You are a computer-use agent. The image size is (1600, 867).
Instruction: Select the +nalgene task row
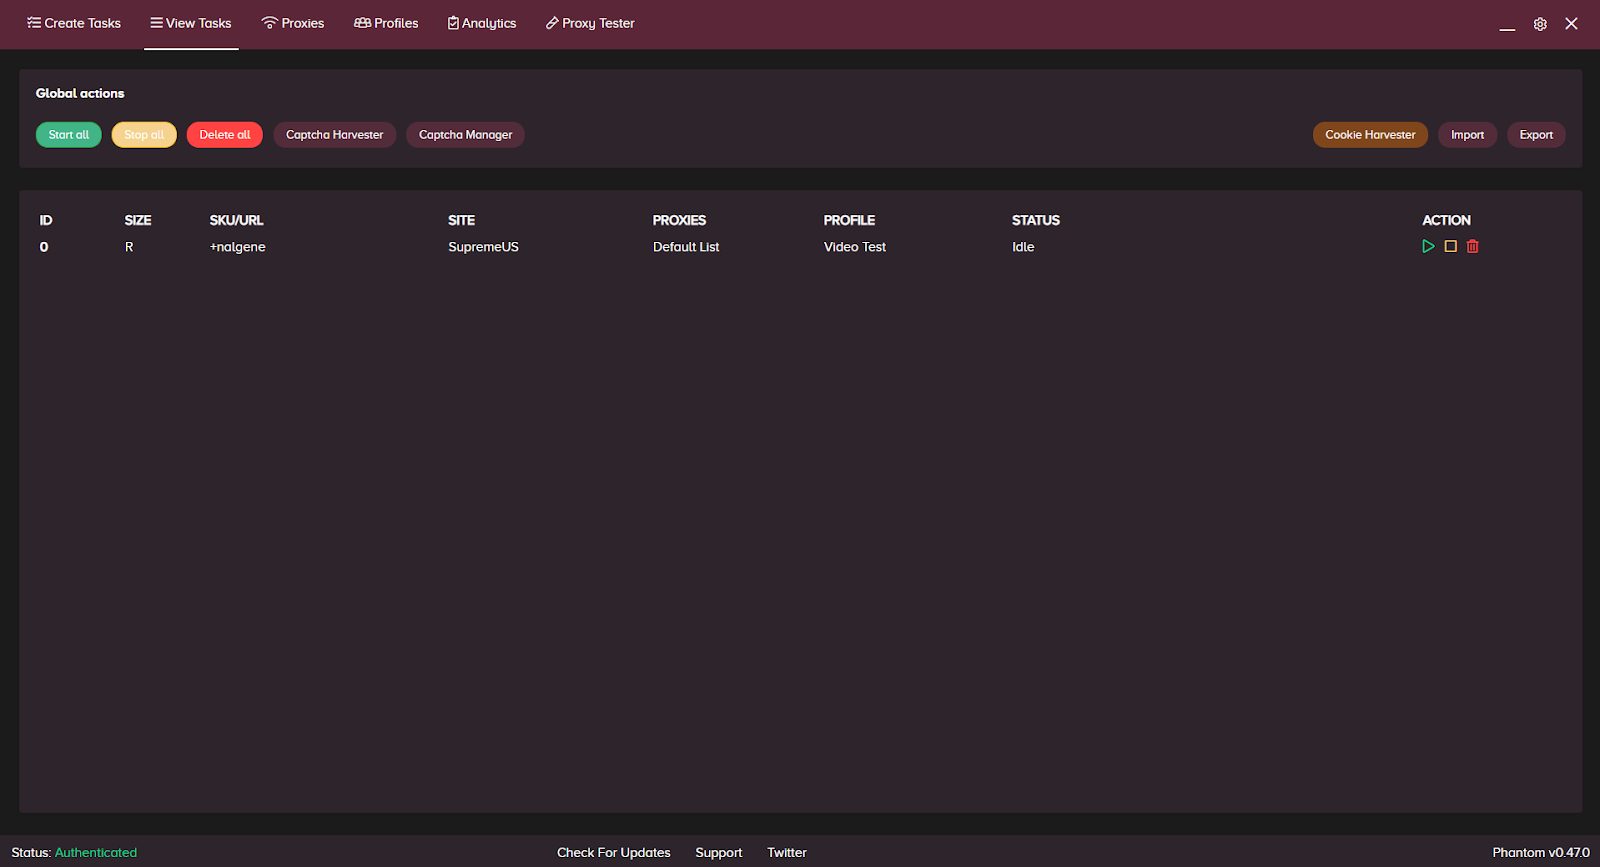point(238,247)
